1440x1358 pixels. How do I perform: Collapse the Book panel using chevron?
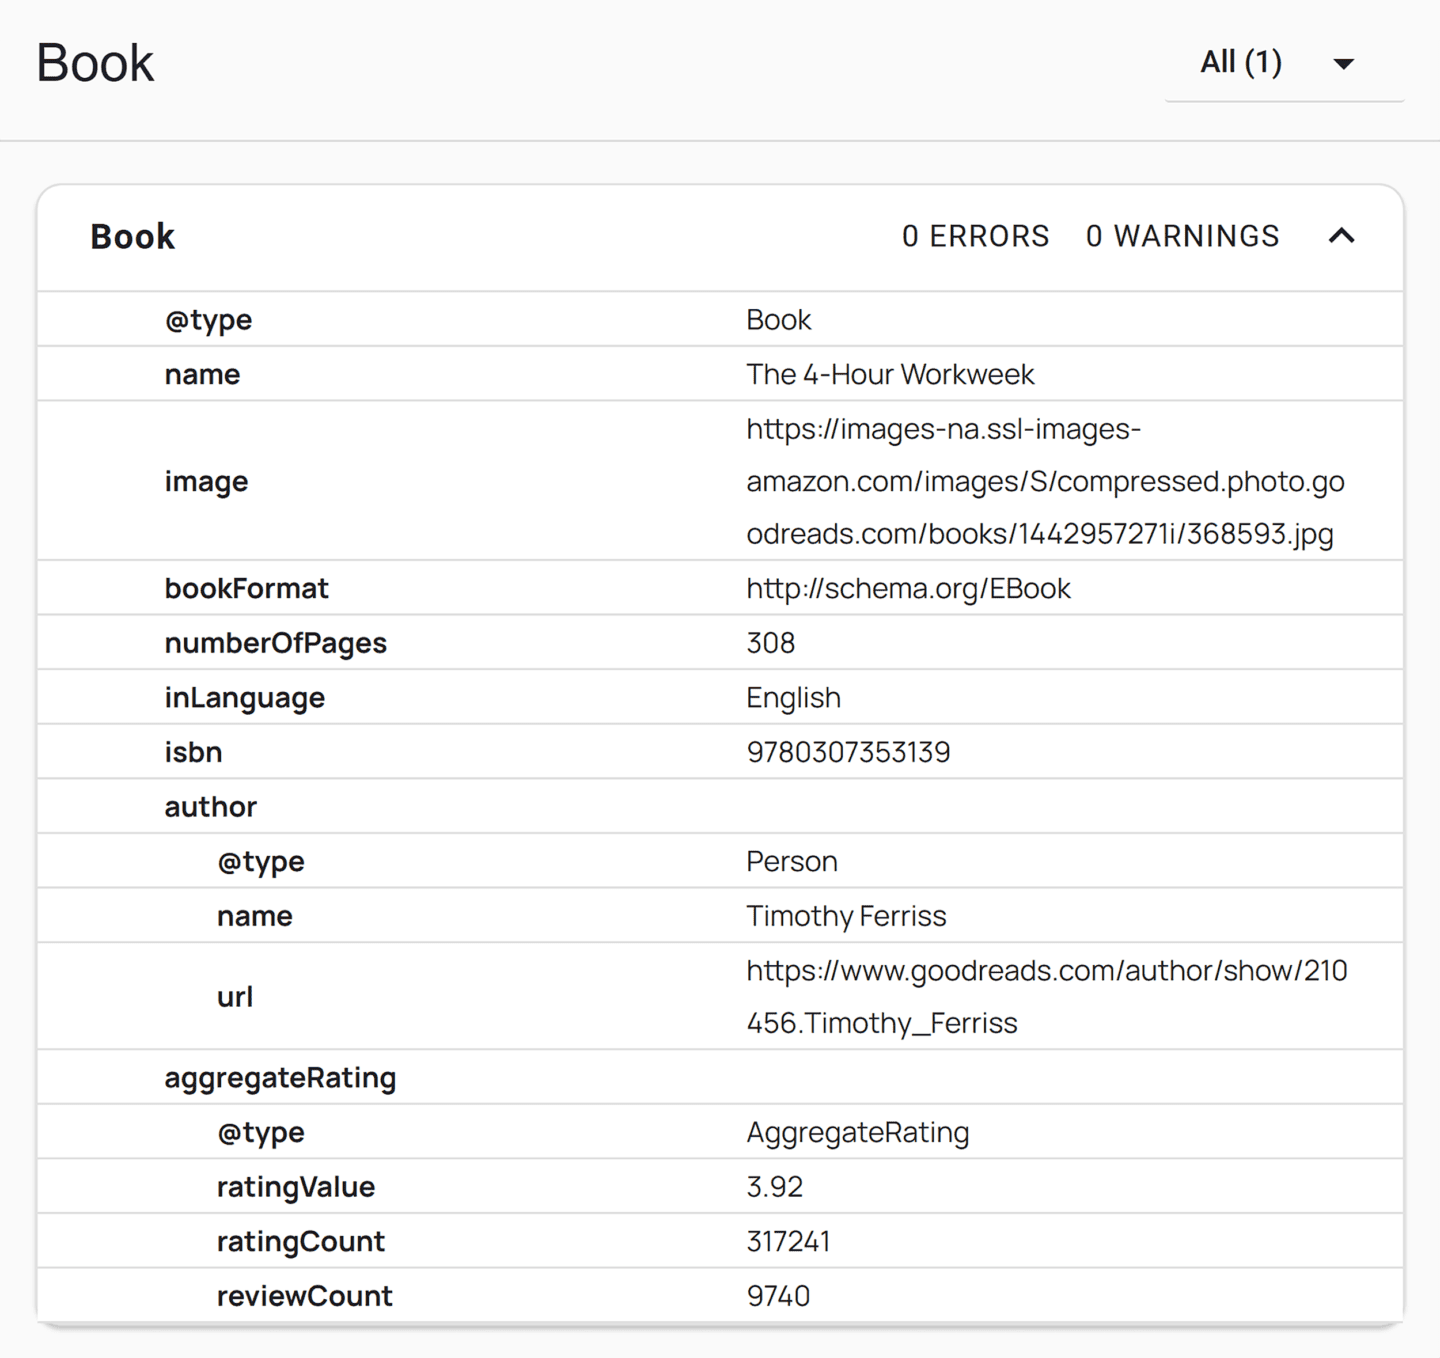coord(1341,236)
